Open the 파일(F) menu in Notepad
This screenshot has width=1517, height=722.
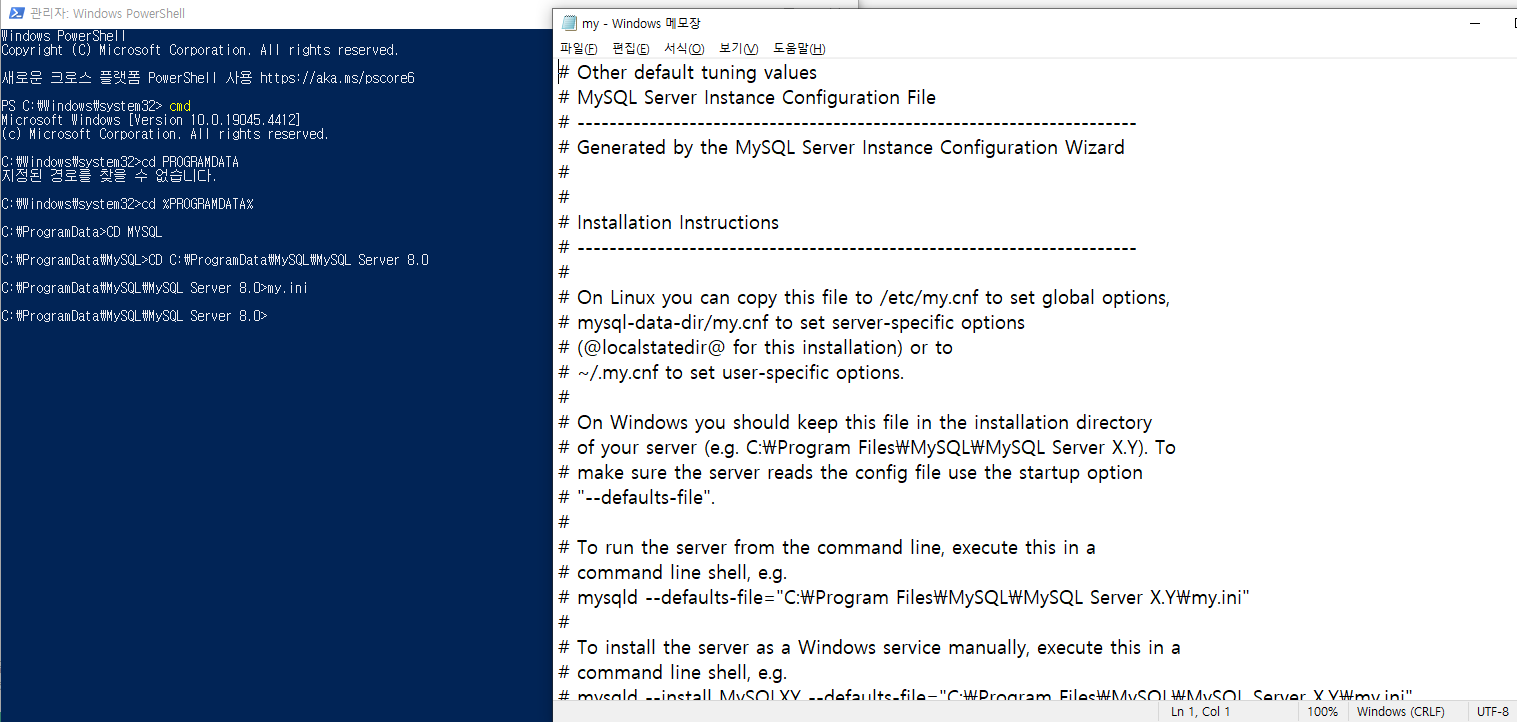coord(579,48)
